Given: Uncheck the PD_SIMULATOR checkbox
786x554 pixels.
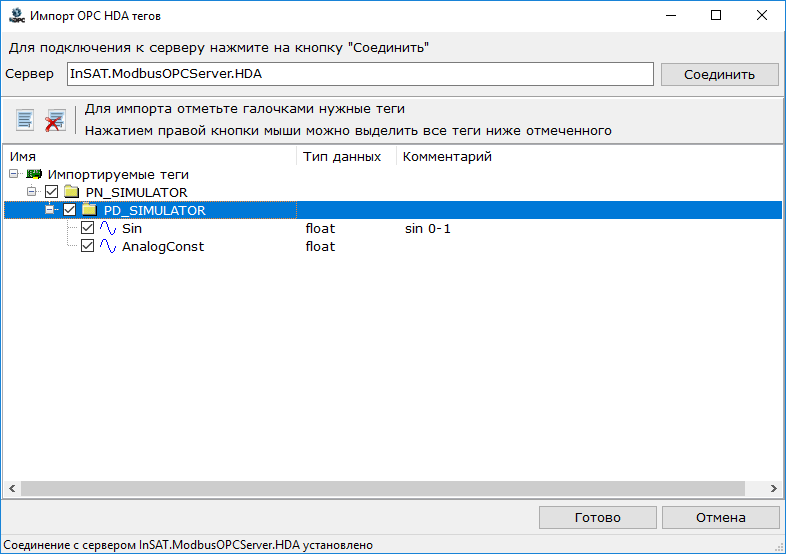Looking at the screenshot, I should click(x=70, y=210).
